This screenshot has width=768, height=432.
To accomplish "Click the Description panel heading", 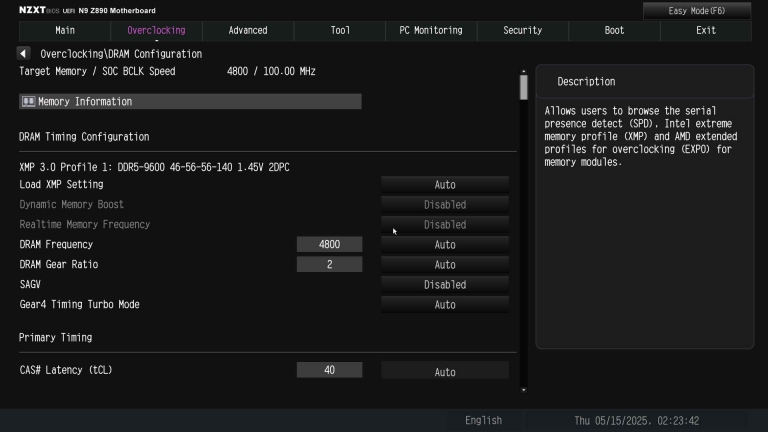I will click(586, 82).
